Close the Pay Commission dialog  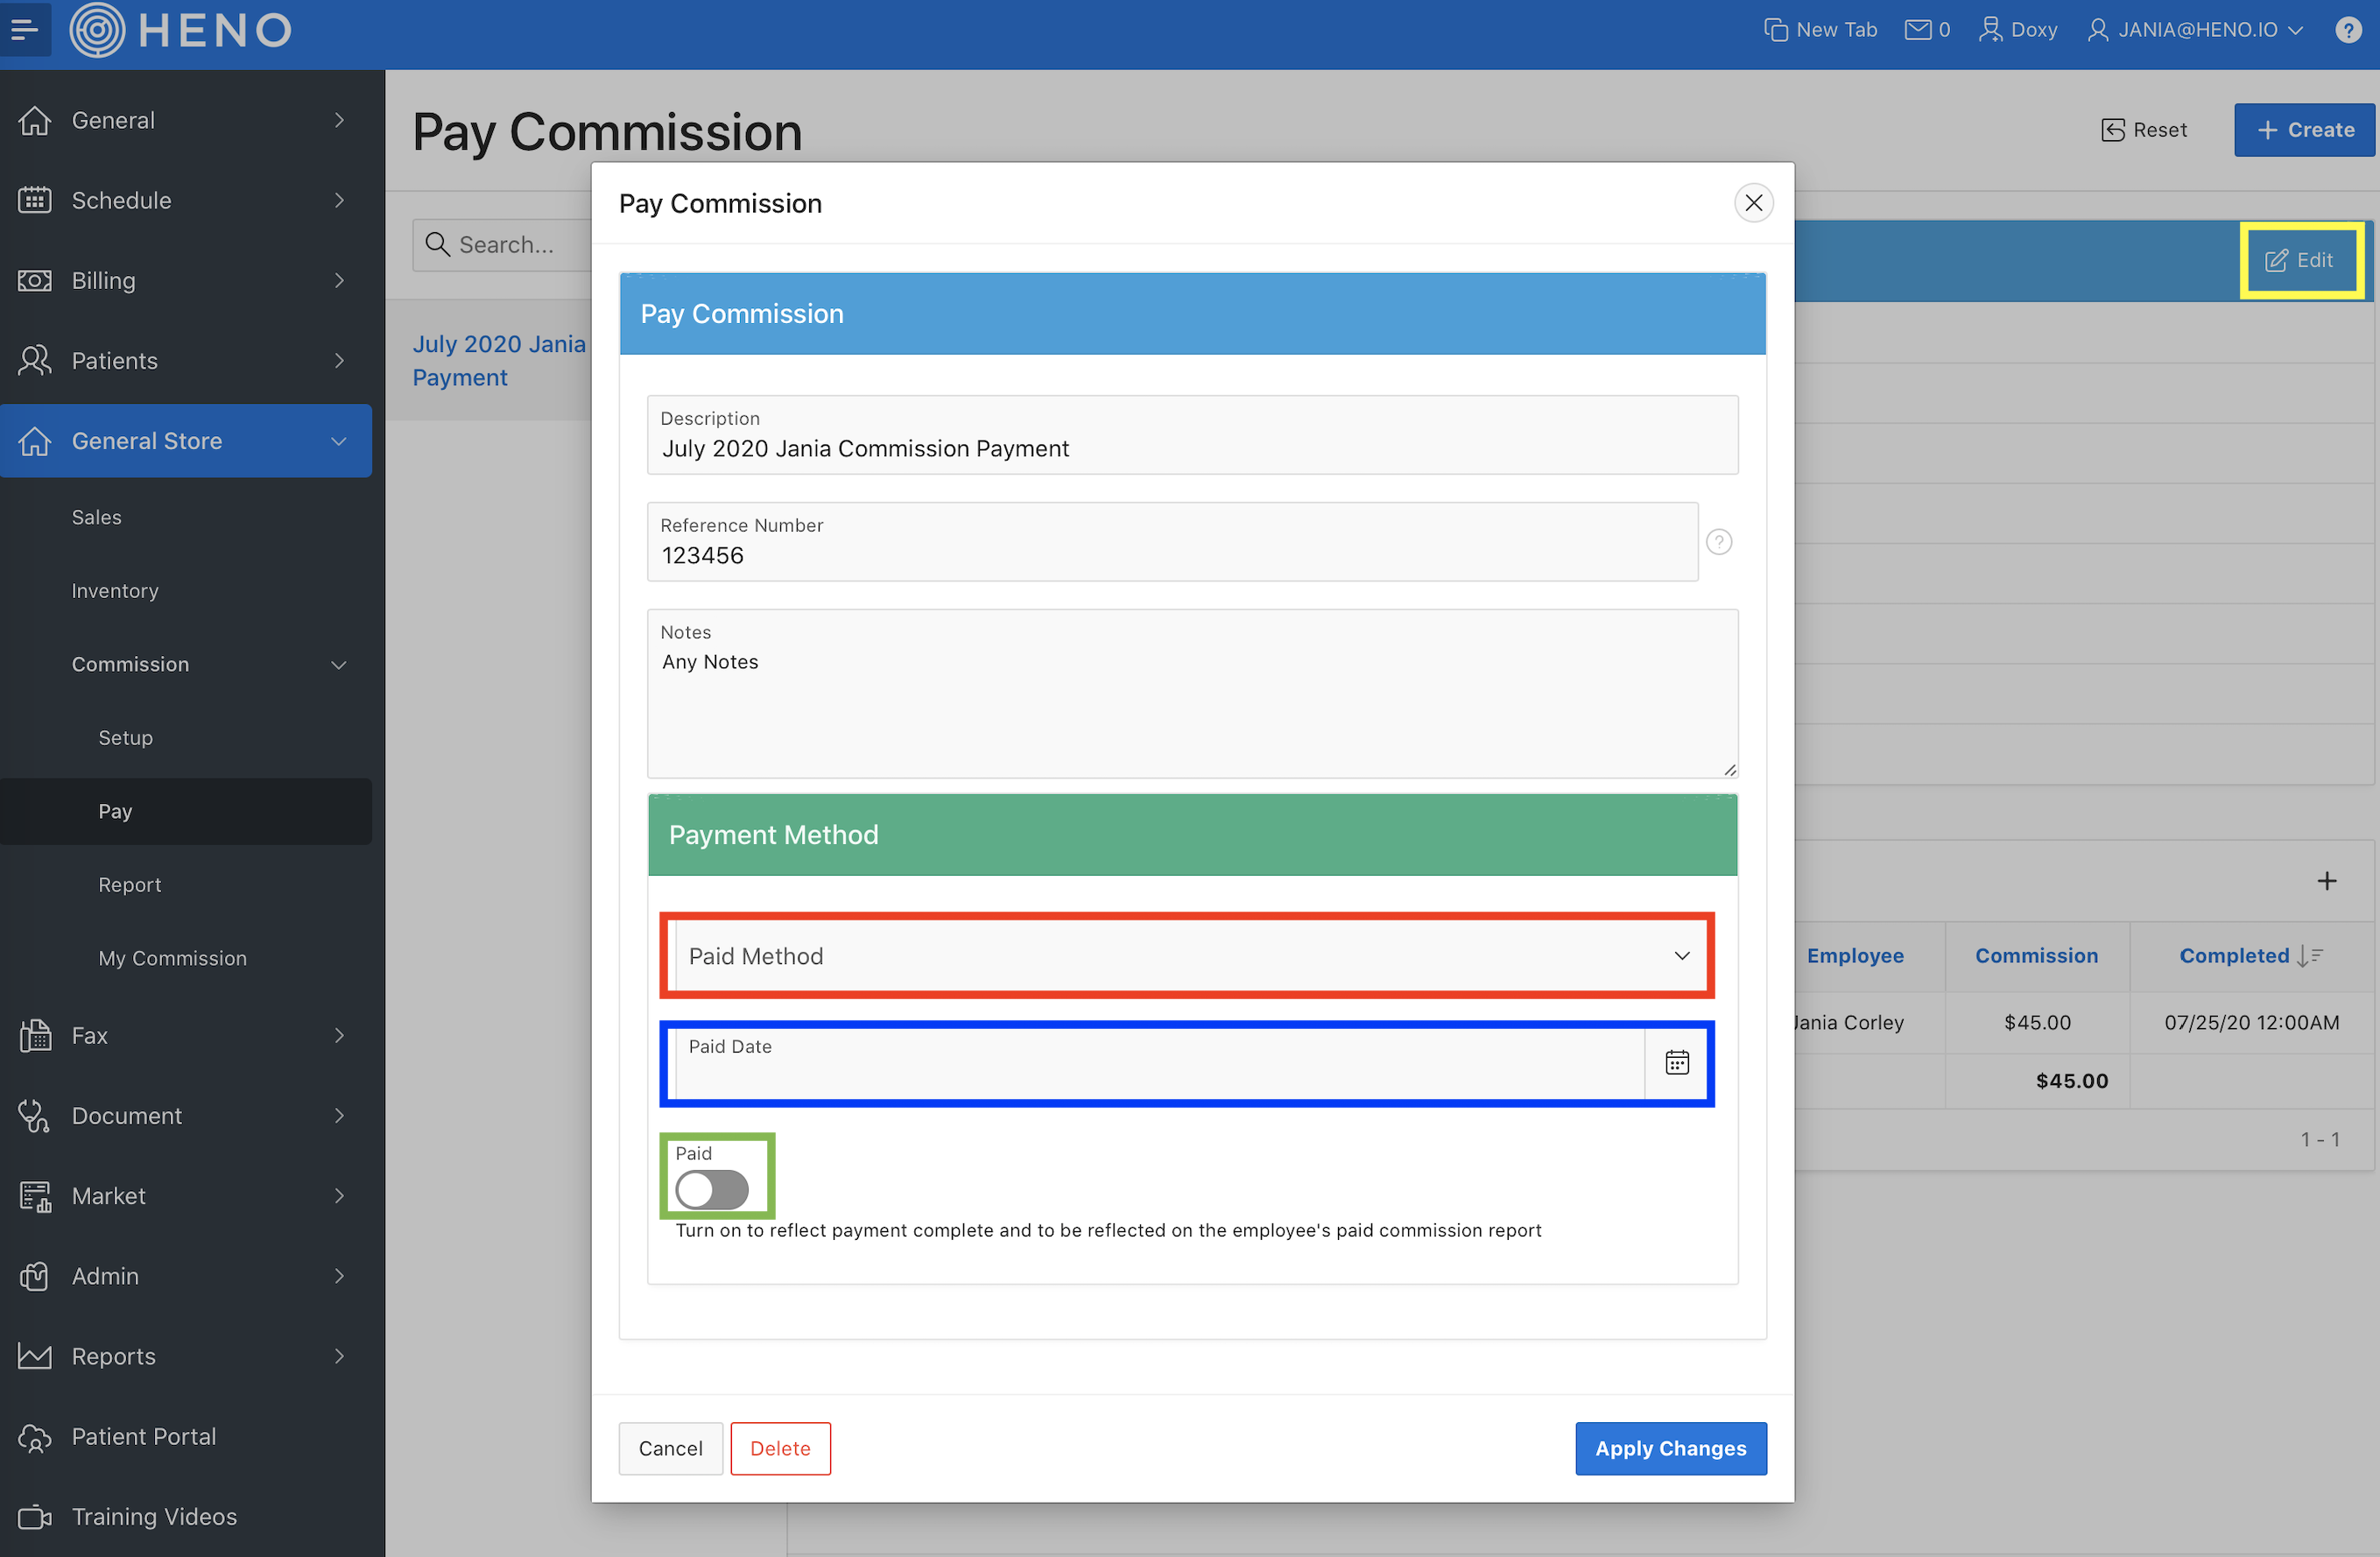click(1753, 203)
